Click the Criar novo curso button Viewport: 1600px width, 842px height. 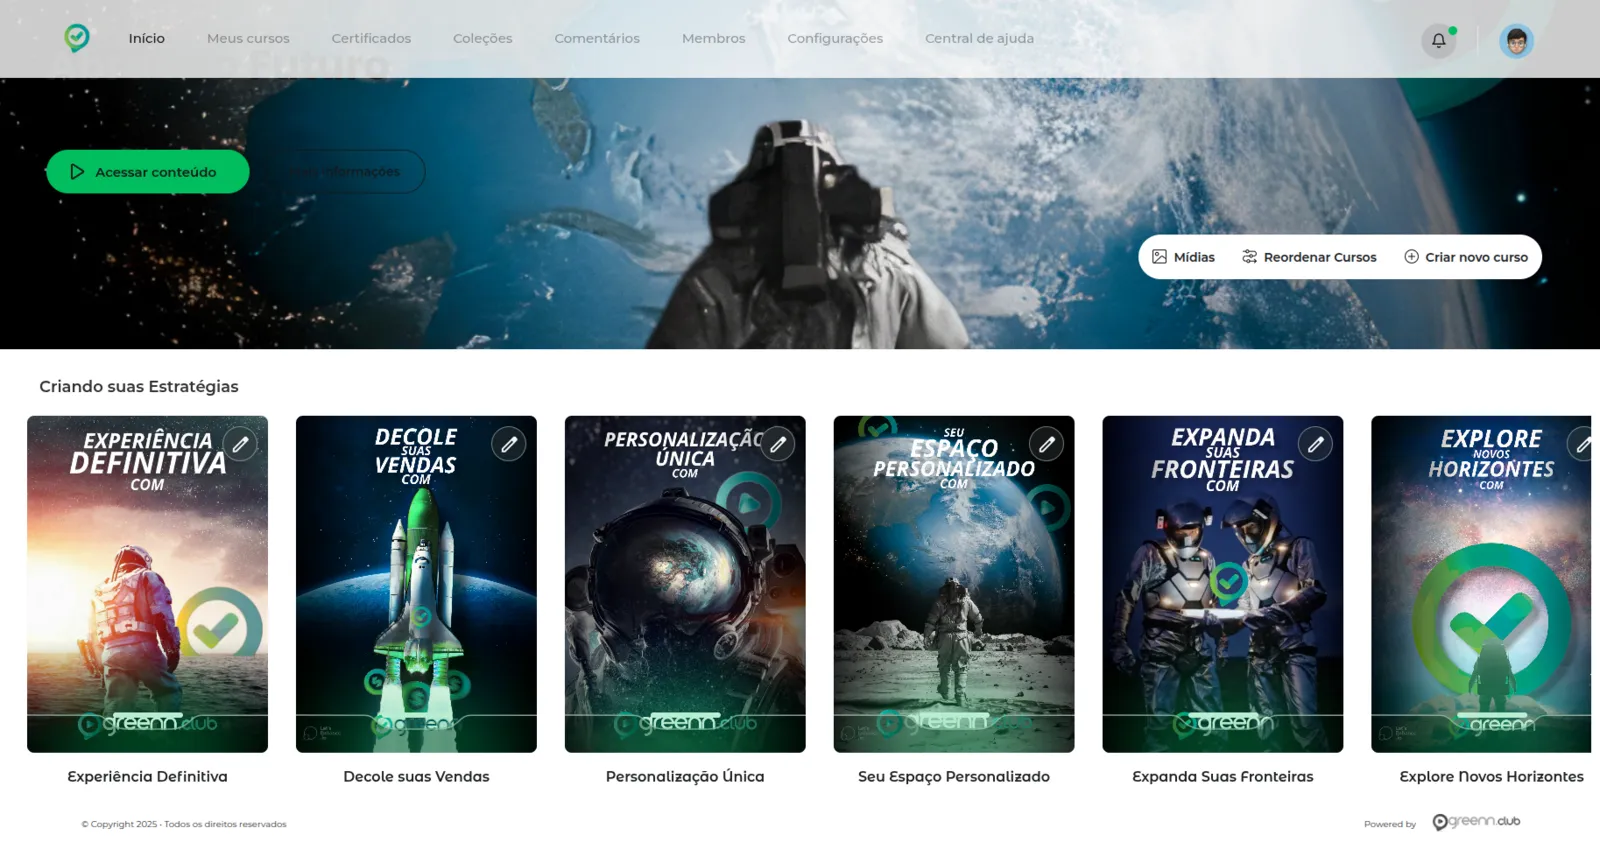click(x=1466, y=257)
